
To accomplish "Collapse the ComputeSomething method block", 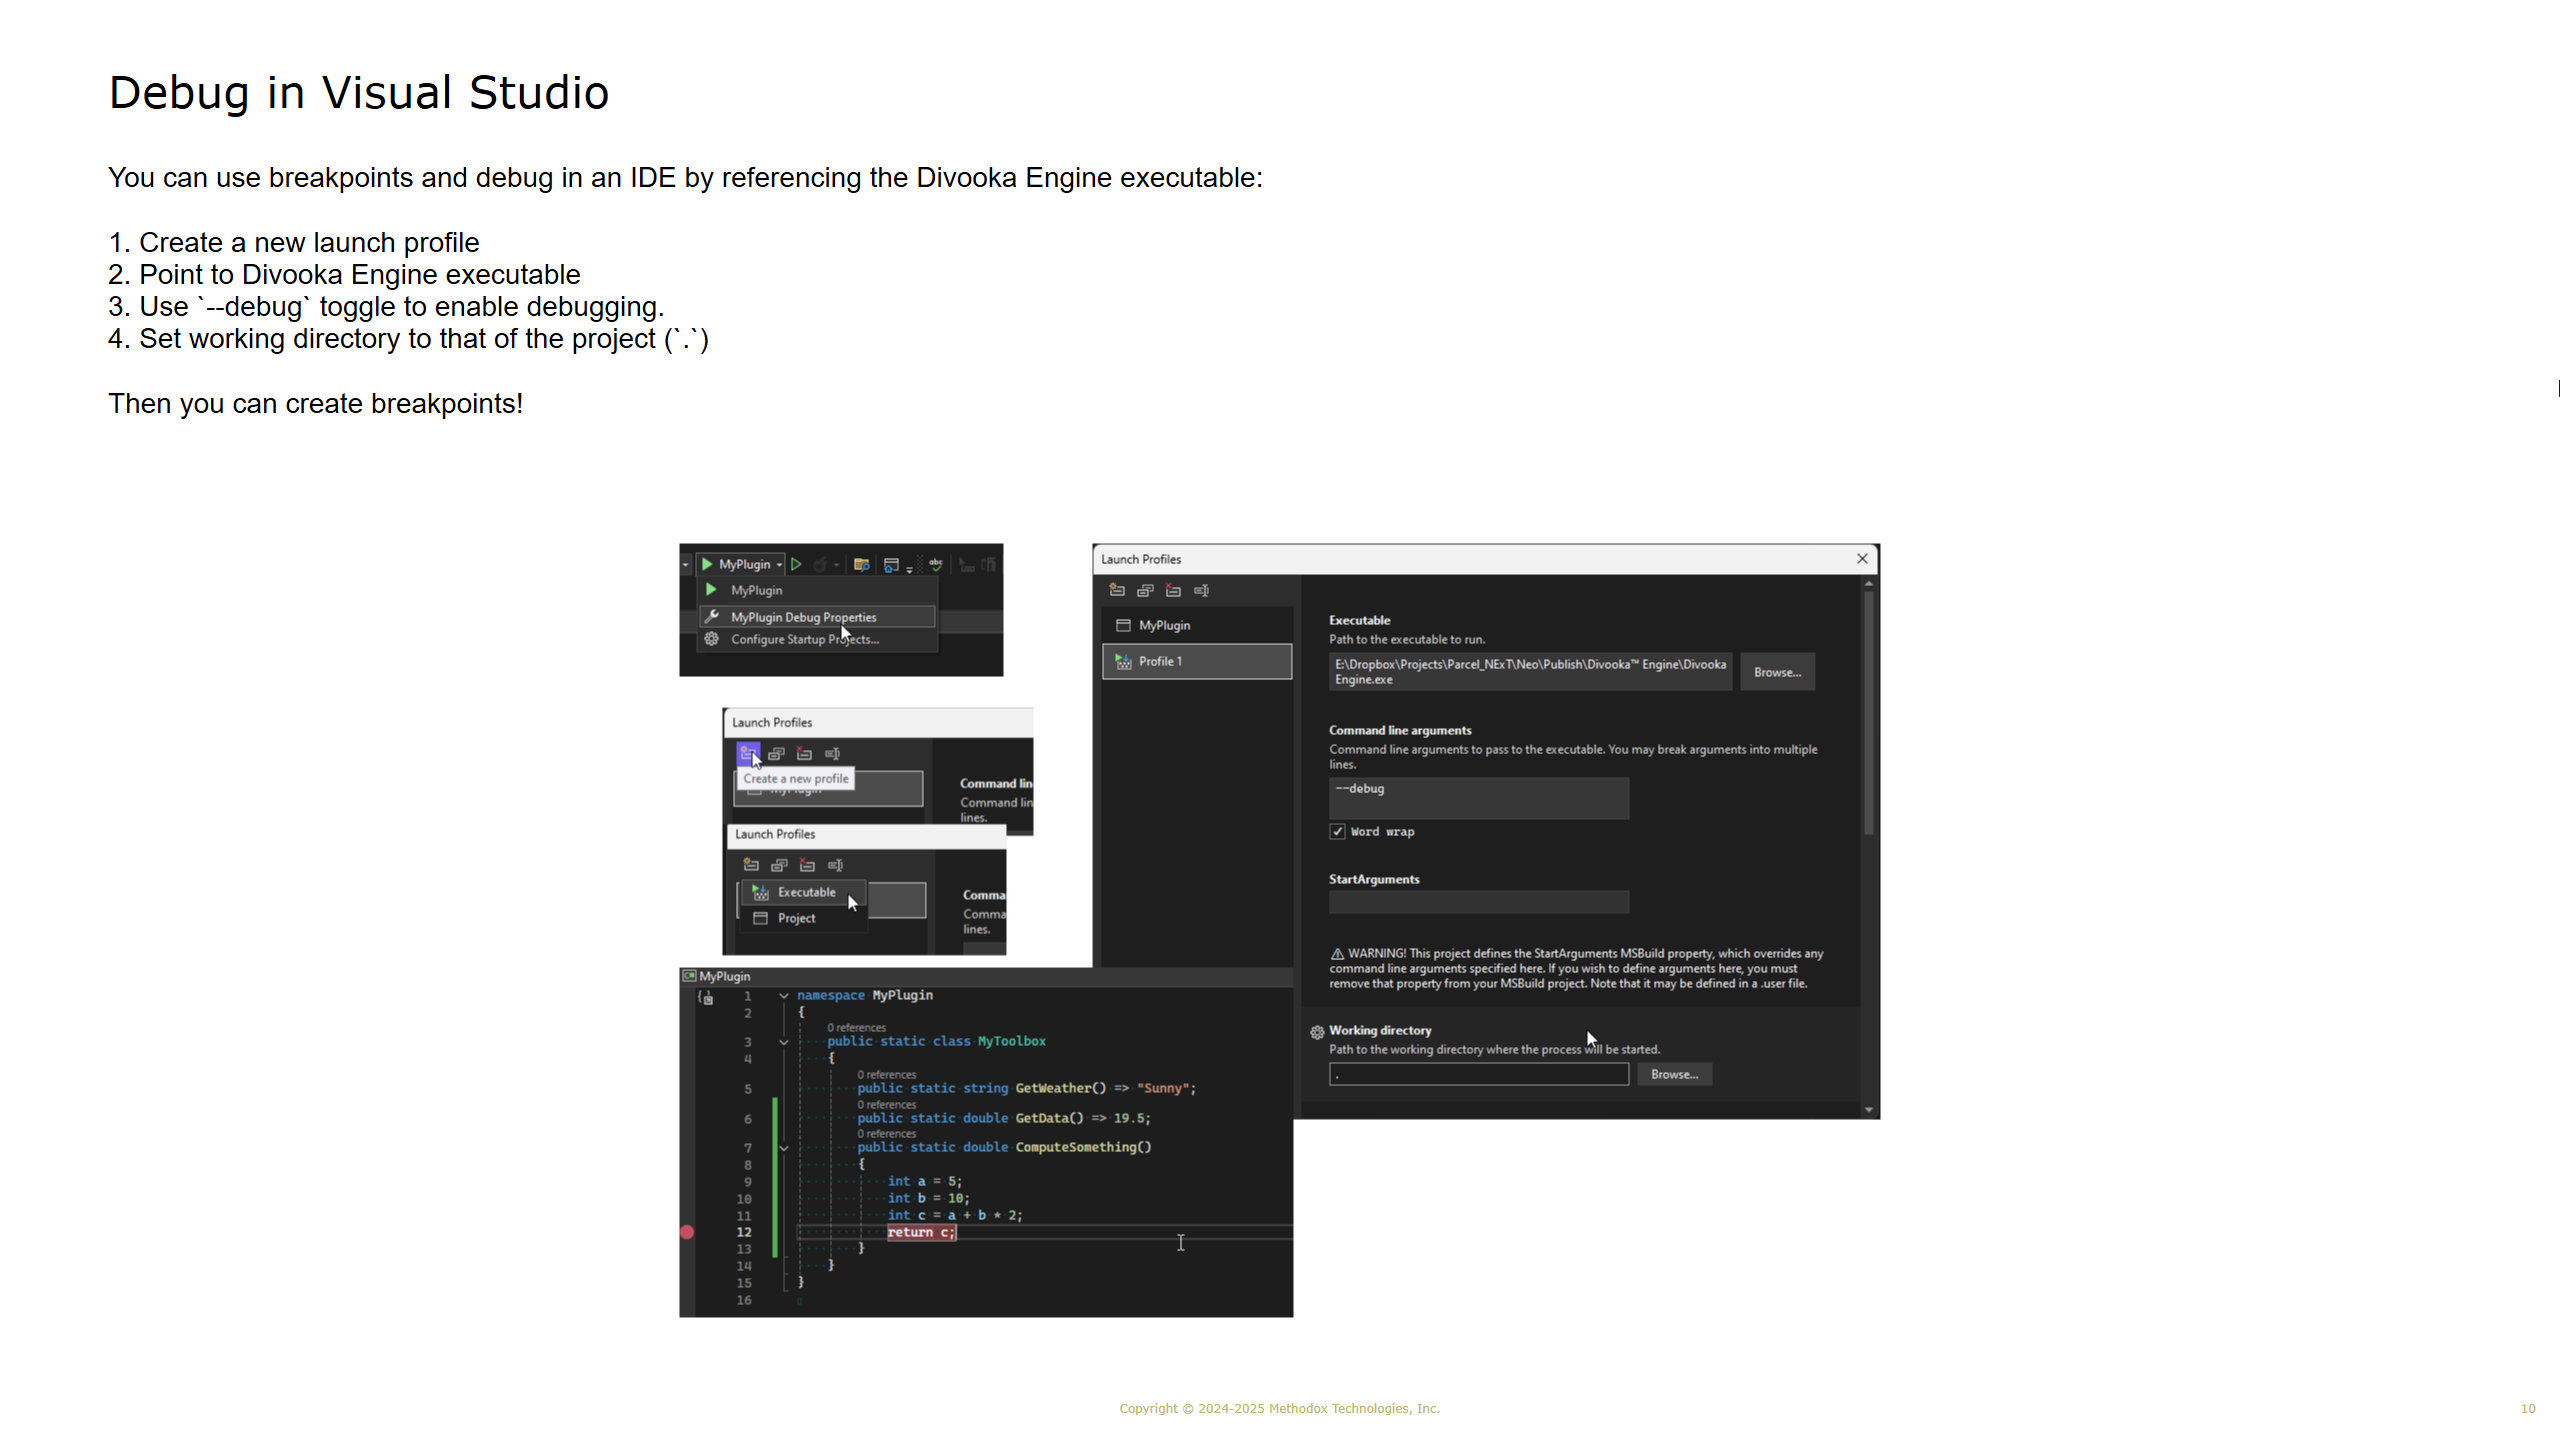I will tap(784, 1148).
